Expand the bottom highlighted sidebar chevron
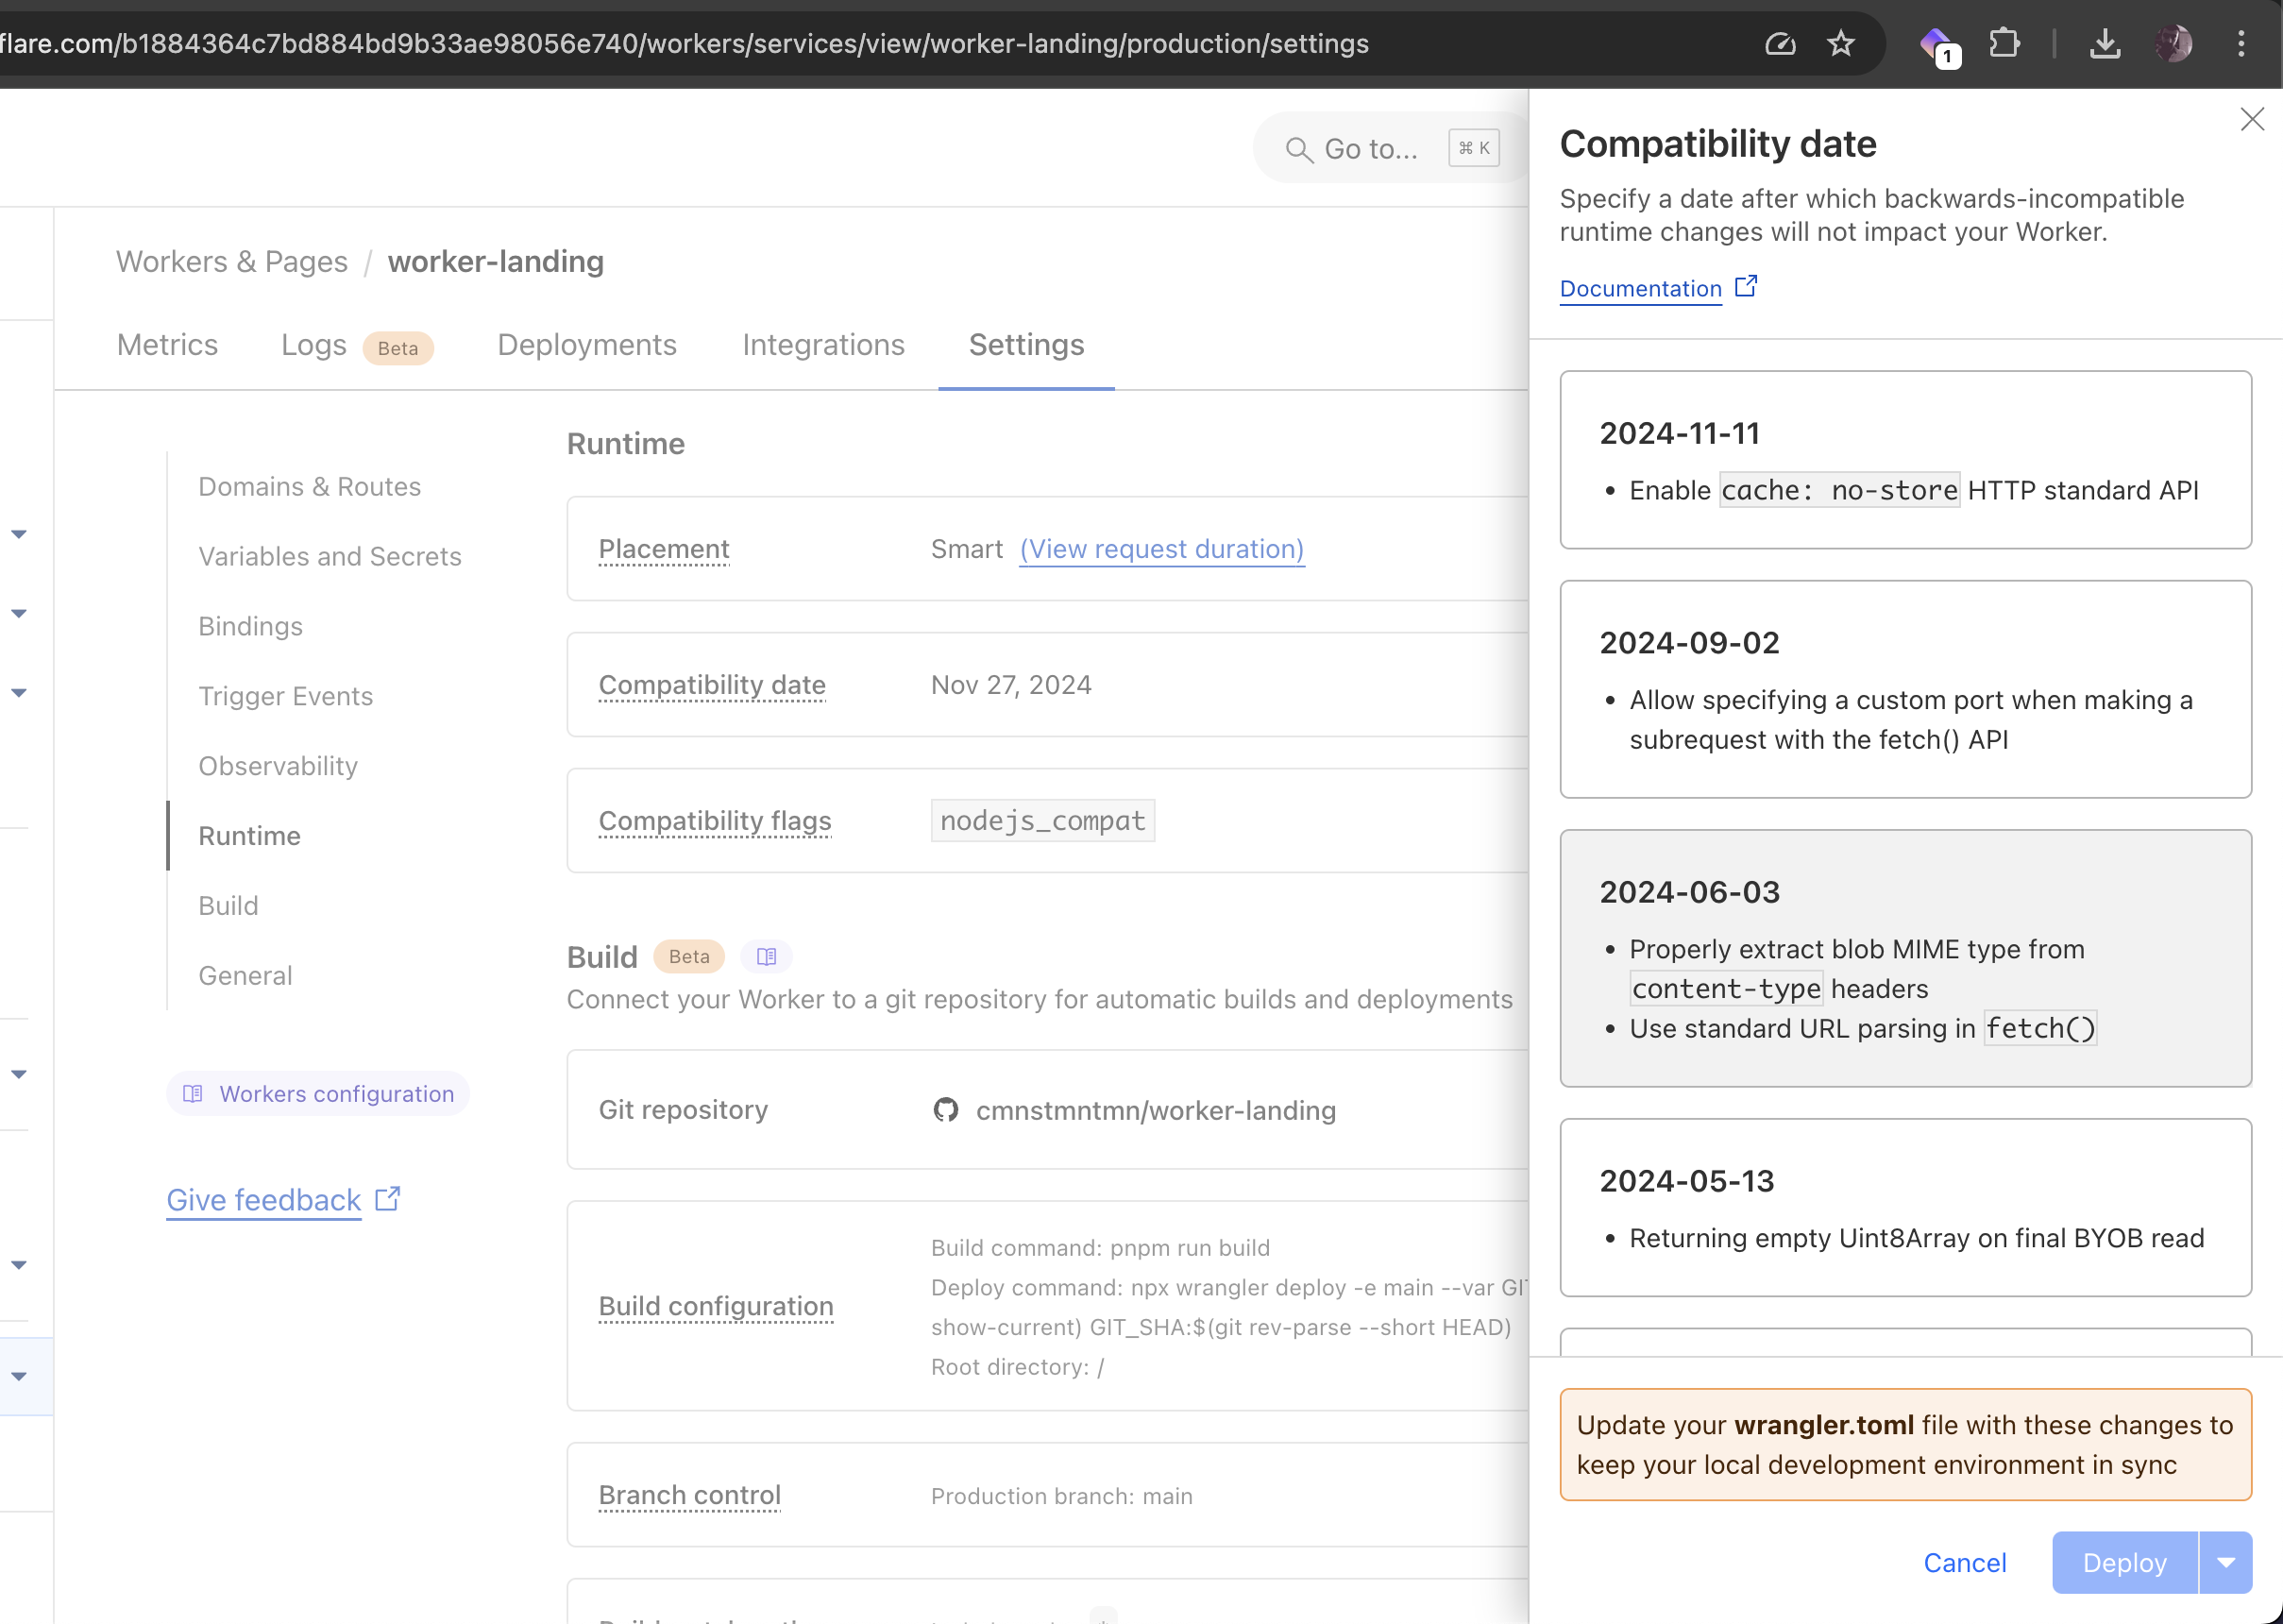The height and width of the screenshot is (1624, 2283). 19,1376
